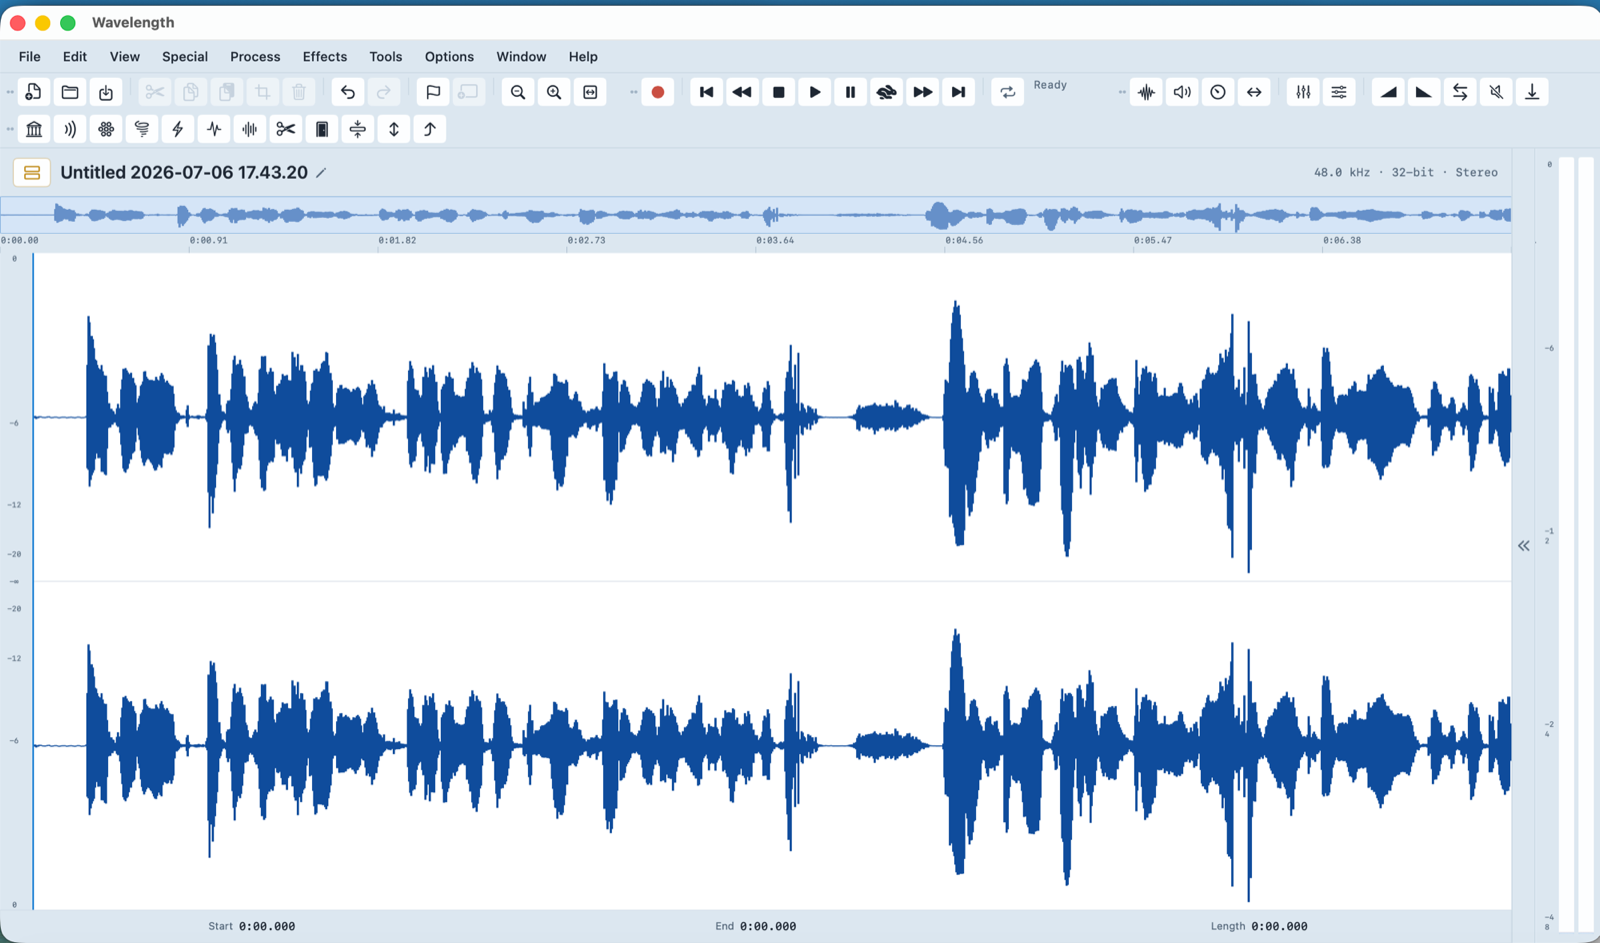Open a file with the folder icon
1600x943 pixels.
click(70, 92)
